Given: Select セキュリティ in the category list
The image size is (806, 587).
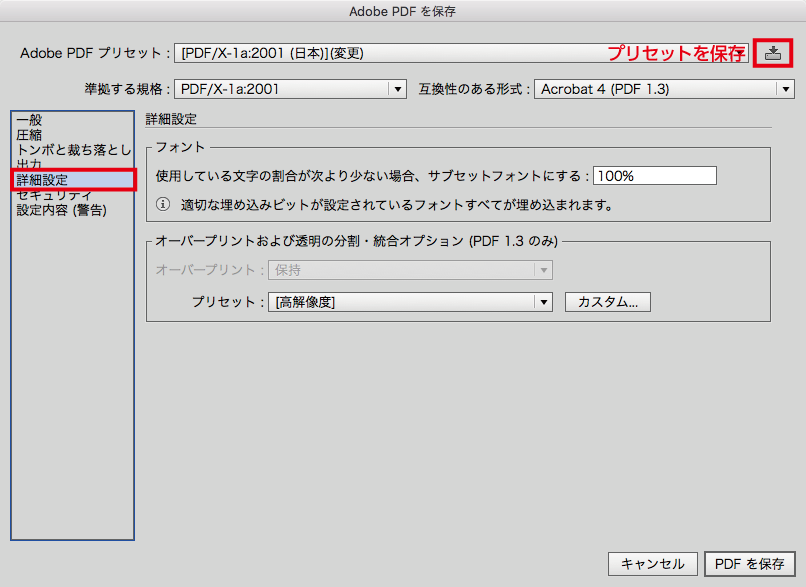Looking at the screenshot, I should coord(54,195).
